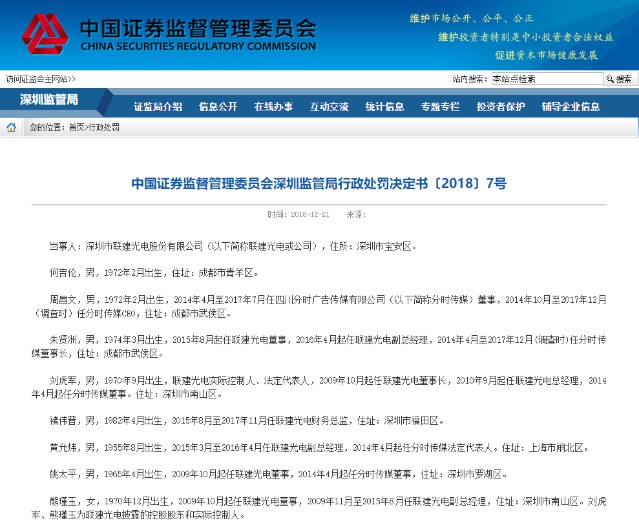
Task: Click the paragraph about 朱贤洲
Action: click(x=319, y=346)
